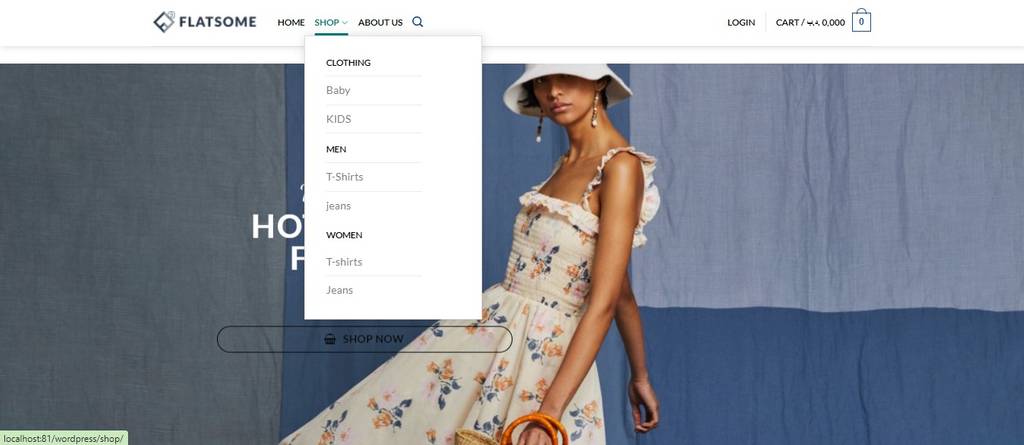The height and width of the screenshot is (445, 1024).
Task: Open the ABOUT US page
Action: pos(380,22)
